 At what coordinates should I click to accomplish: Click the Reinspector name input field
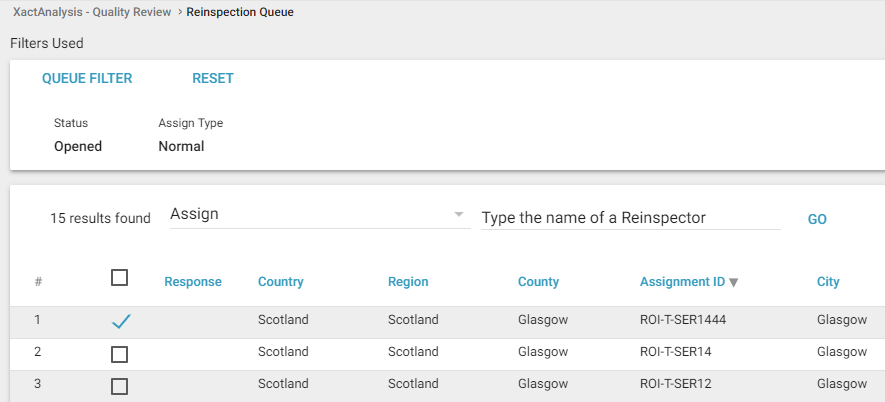630,218
